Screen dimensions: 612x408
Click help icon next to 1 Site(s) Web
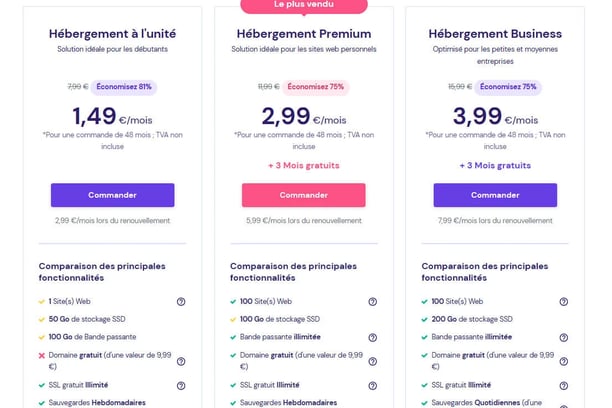[181, 301]
